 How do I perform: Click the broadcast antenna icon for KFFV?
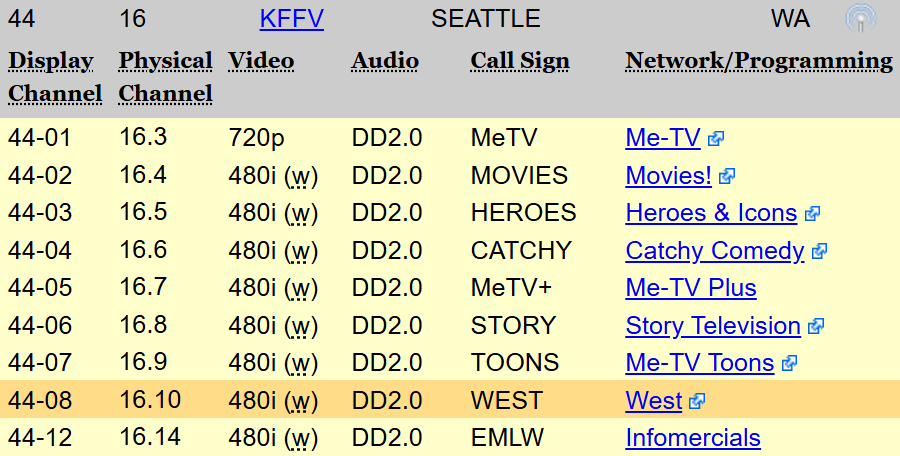coord(860,18)
